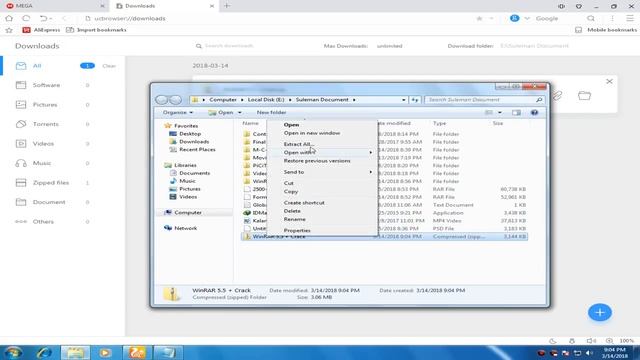Click the star bookmark icon in the address bar
This screenshot has height=360, width=640.
click(480, 18)
